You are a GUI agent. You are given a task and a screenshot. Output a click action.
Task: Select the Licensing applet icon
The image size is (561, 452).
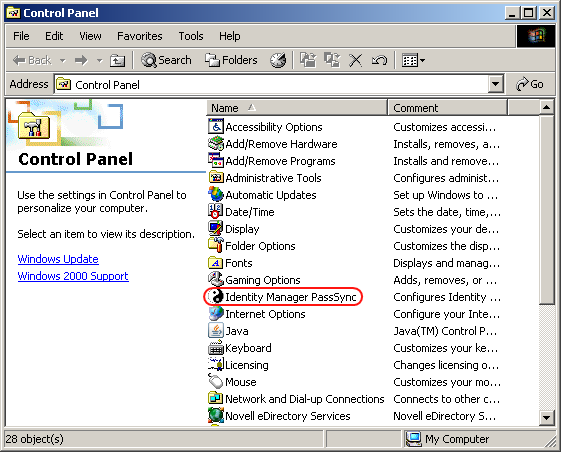point(216,365)
